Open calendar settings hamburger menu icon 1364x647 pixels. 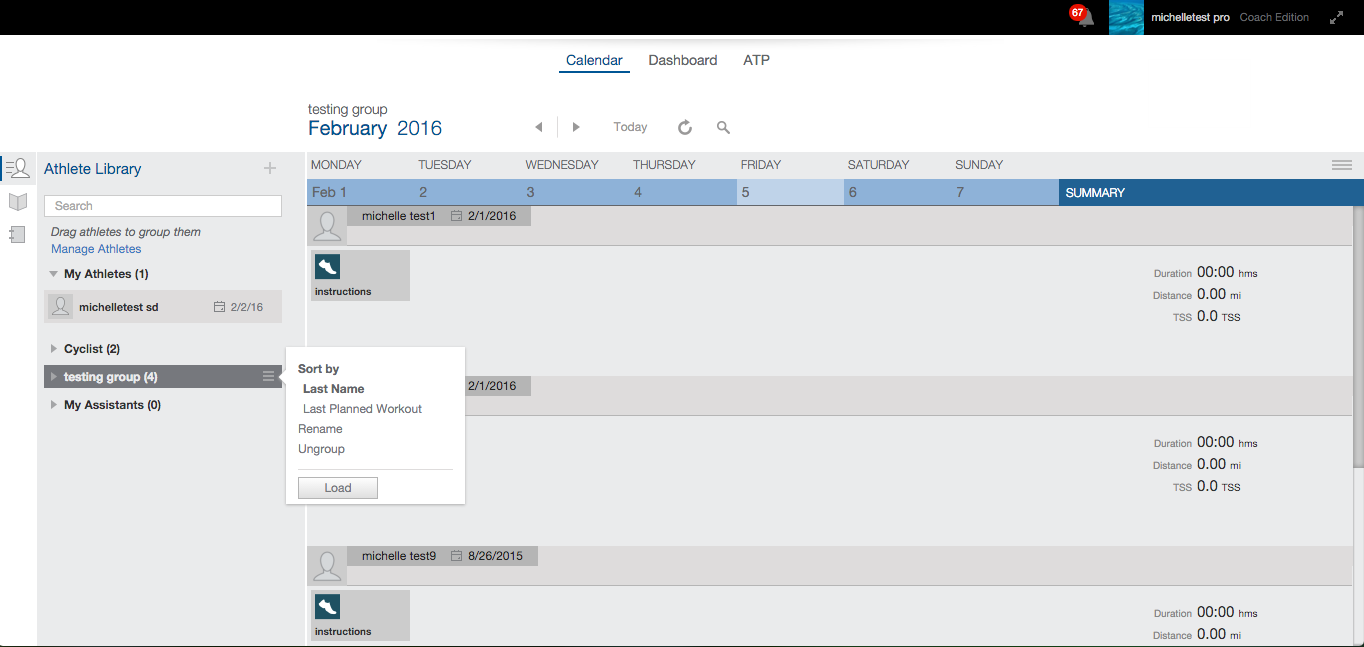coord(1341,165)
